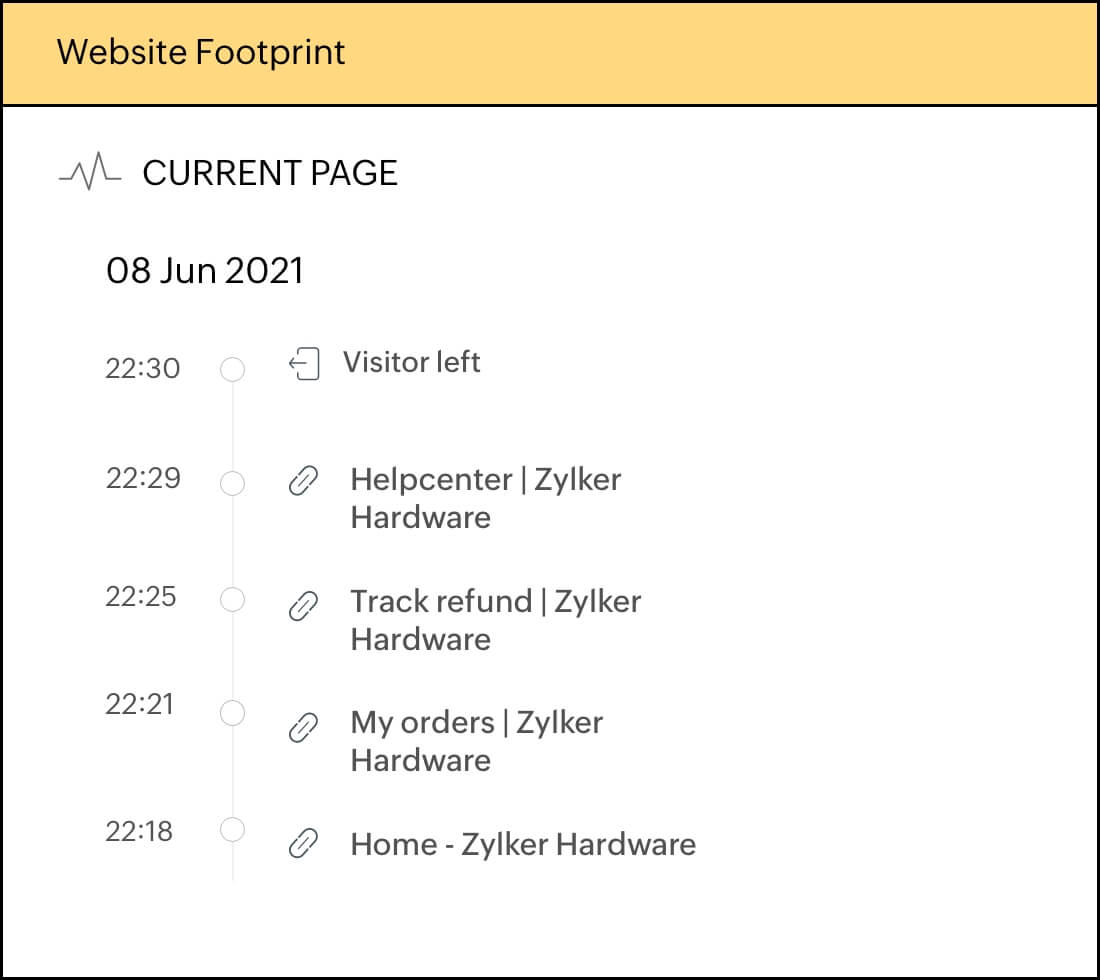Click the paperclip icon next to Track refund
The image size is (1100, 980).
(x=303, y=605)
